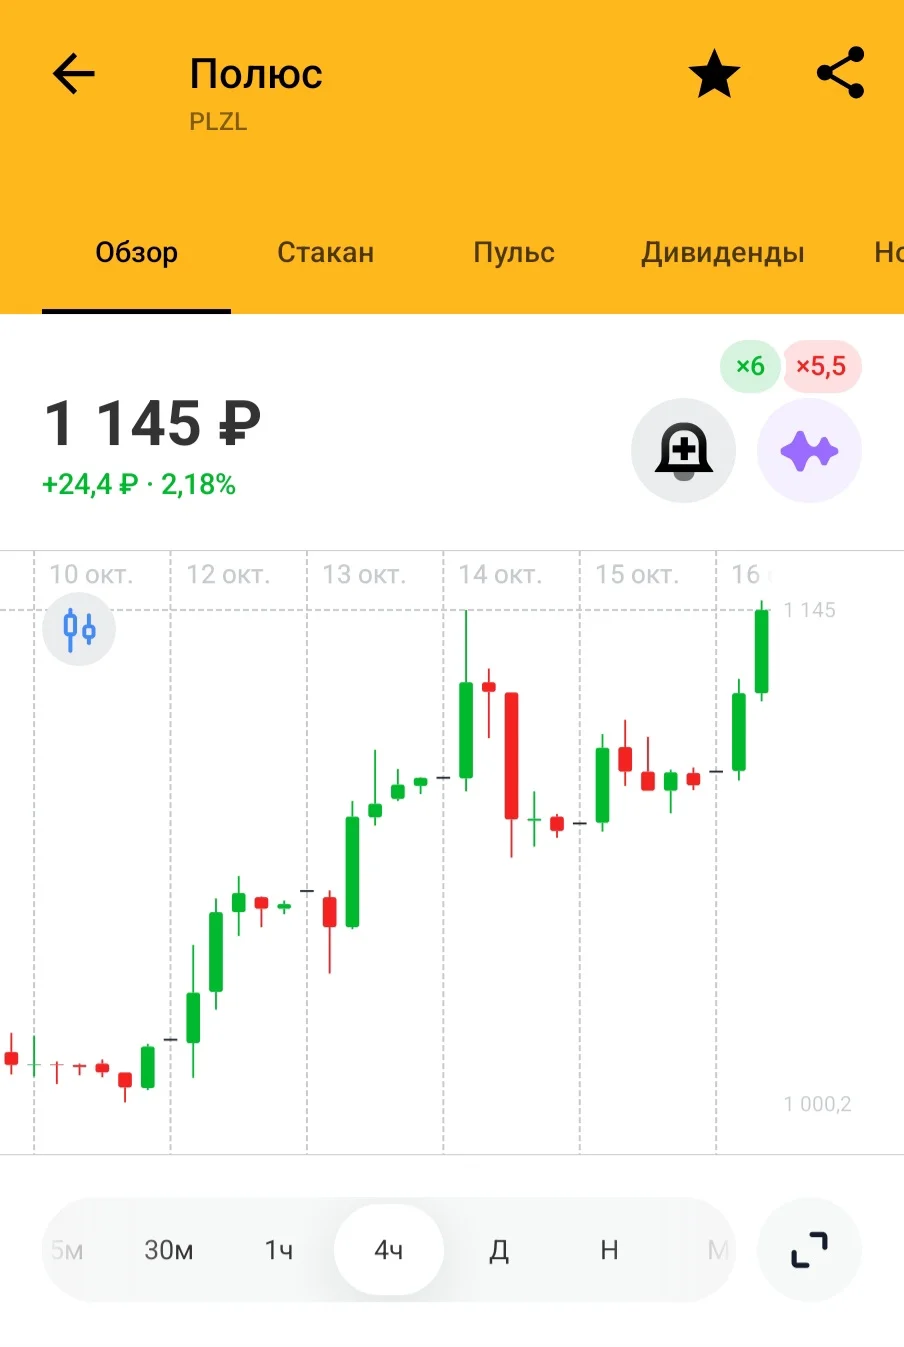Image resolution: width=904 pixels, height=1347 pixels.
Task: Select the Обзор tab
Action: (x=137, y=252)
